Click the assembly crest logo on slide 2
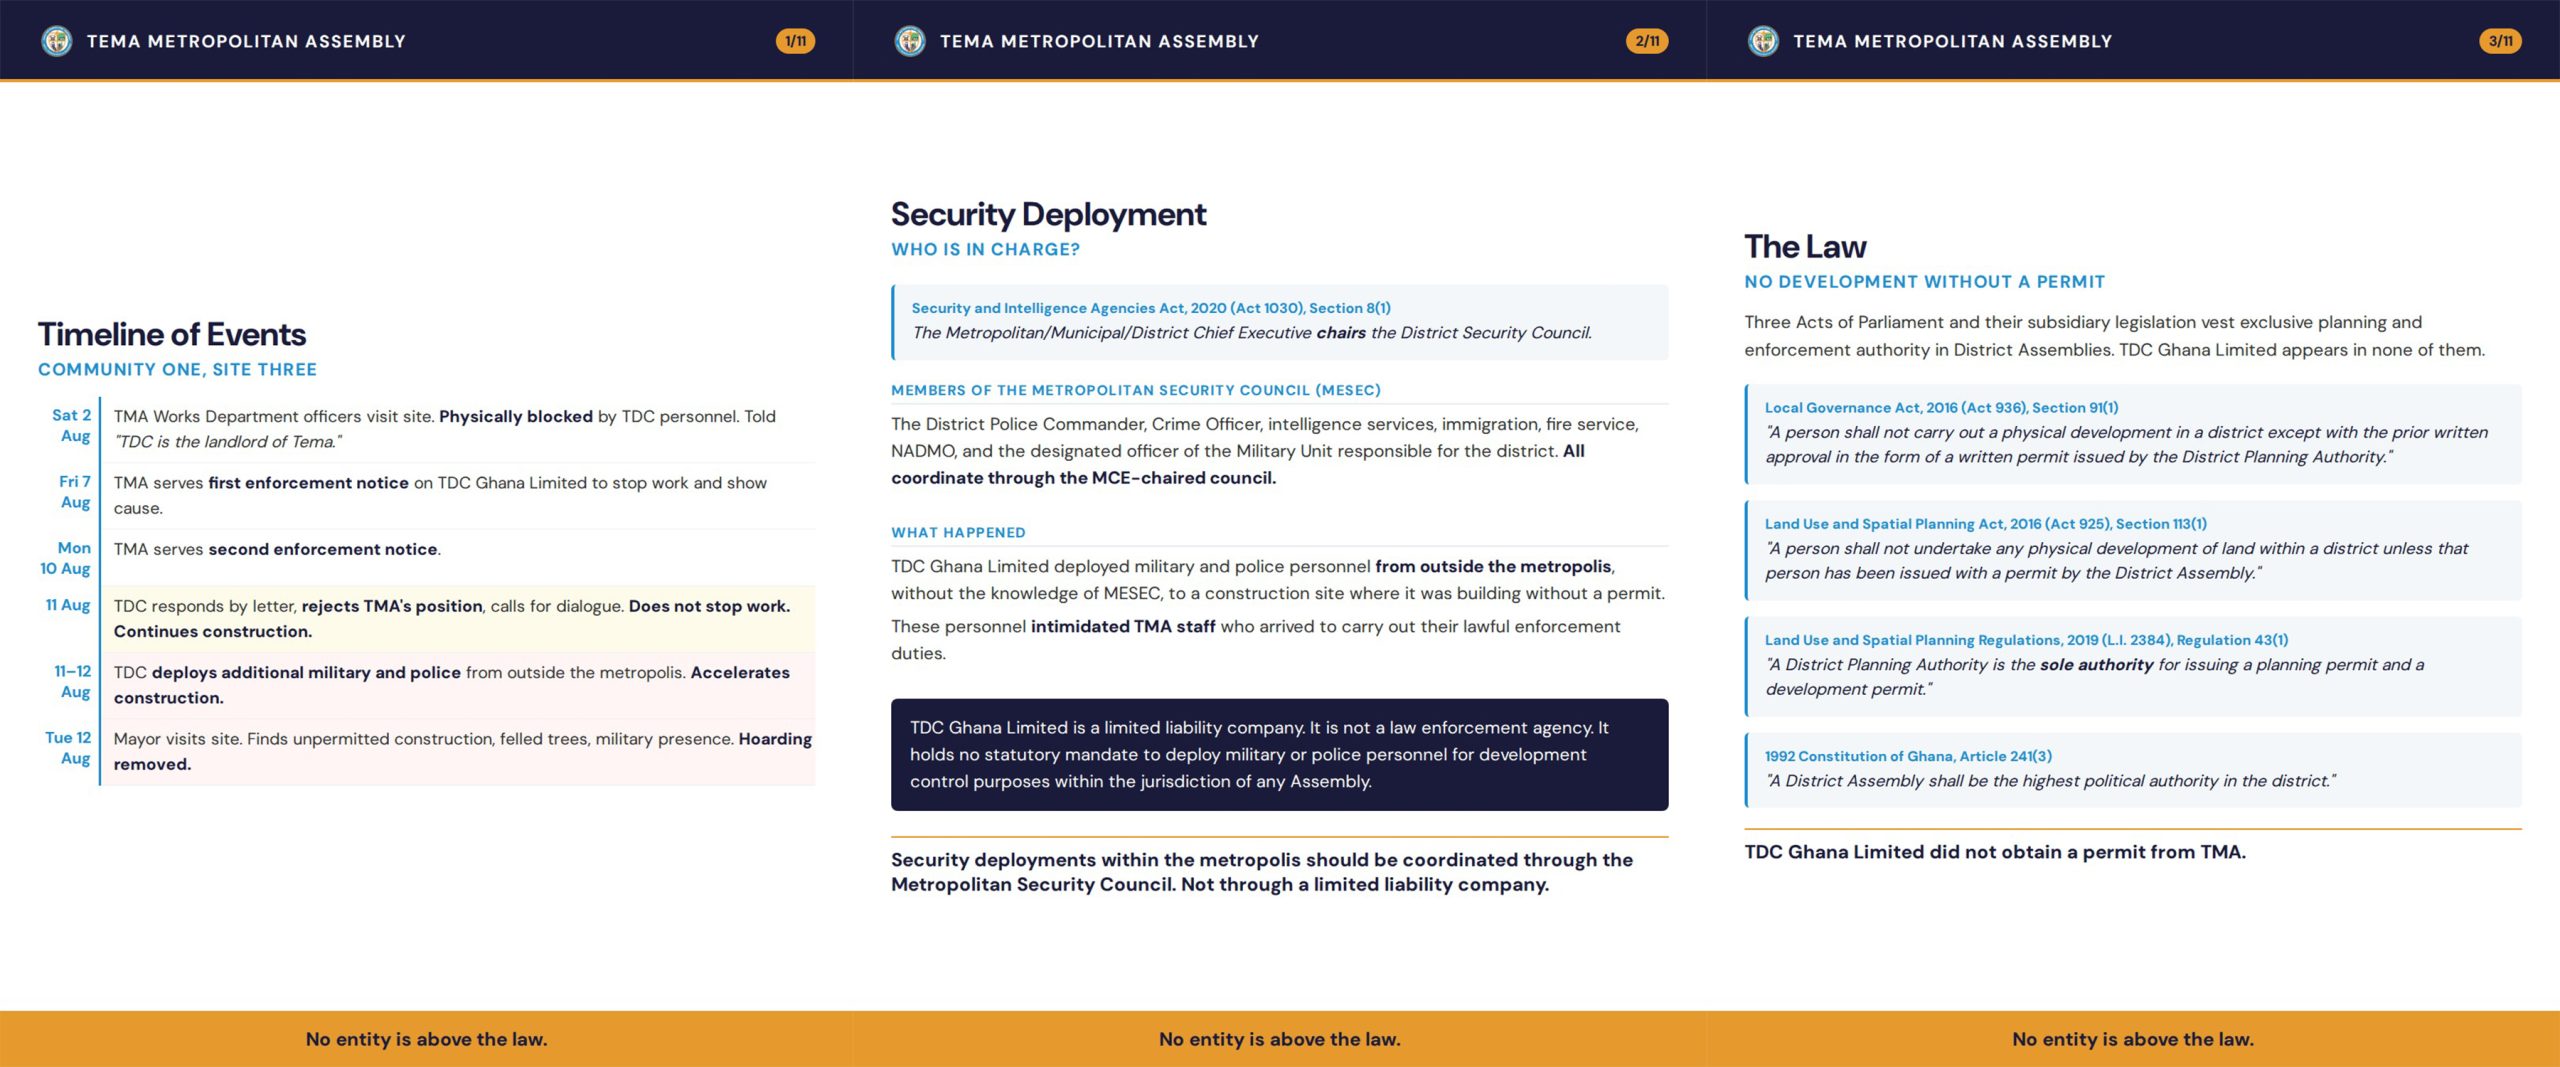Screen dimensions: 2560x1067 pyautogui.click(x=910, y=41)
